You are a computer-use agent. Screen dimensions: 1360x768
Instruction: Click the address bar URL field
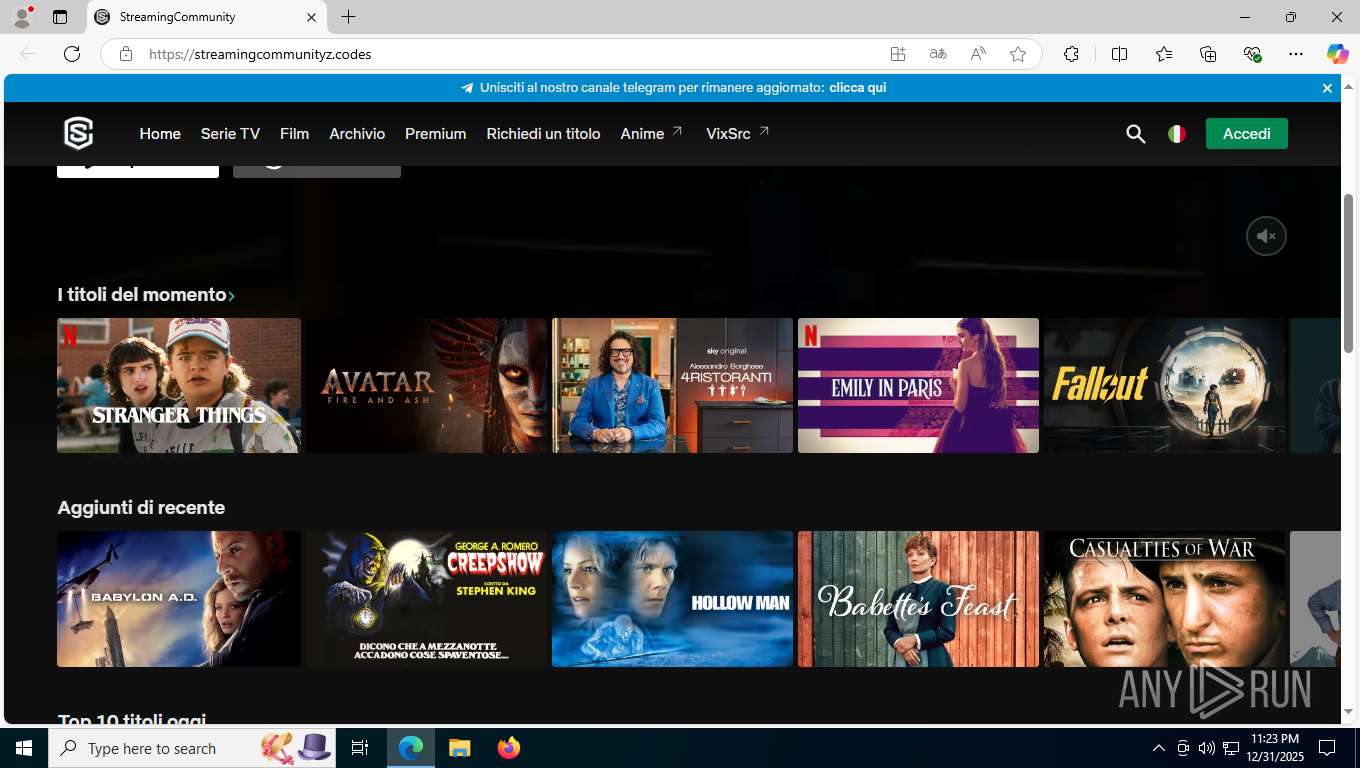click(510, 54)
